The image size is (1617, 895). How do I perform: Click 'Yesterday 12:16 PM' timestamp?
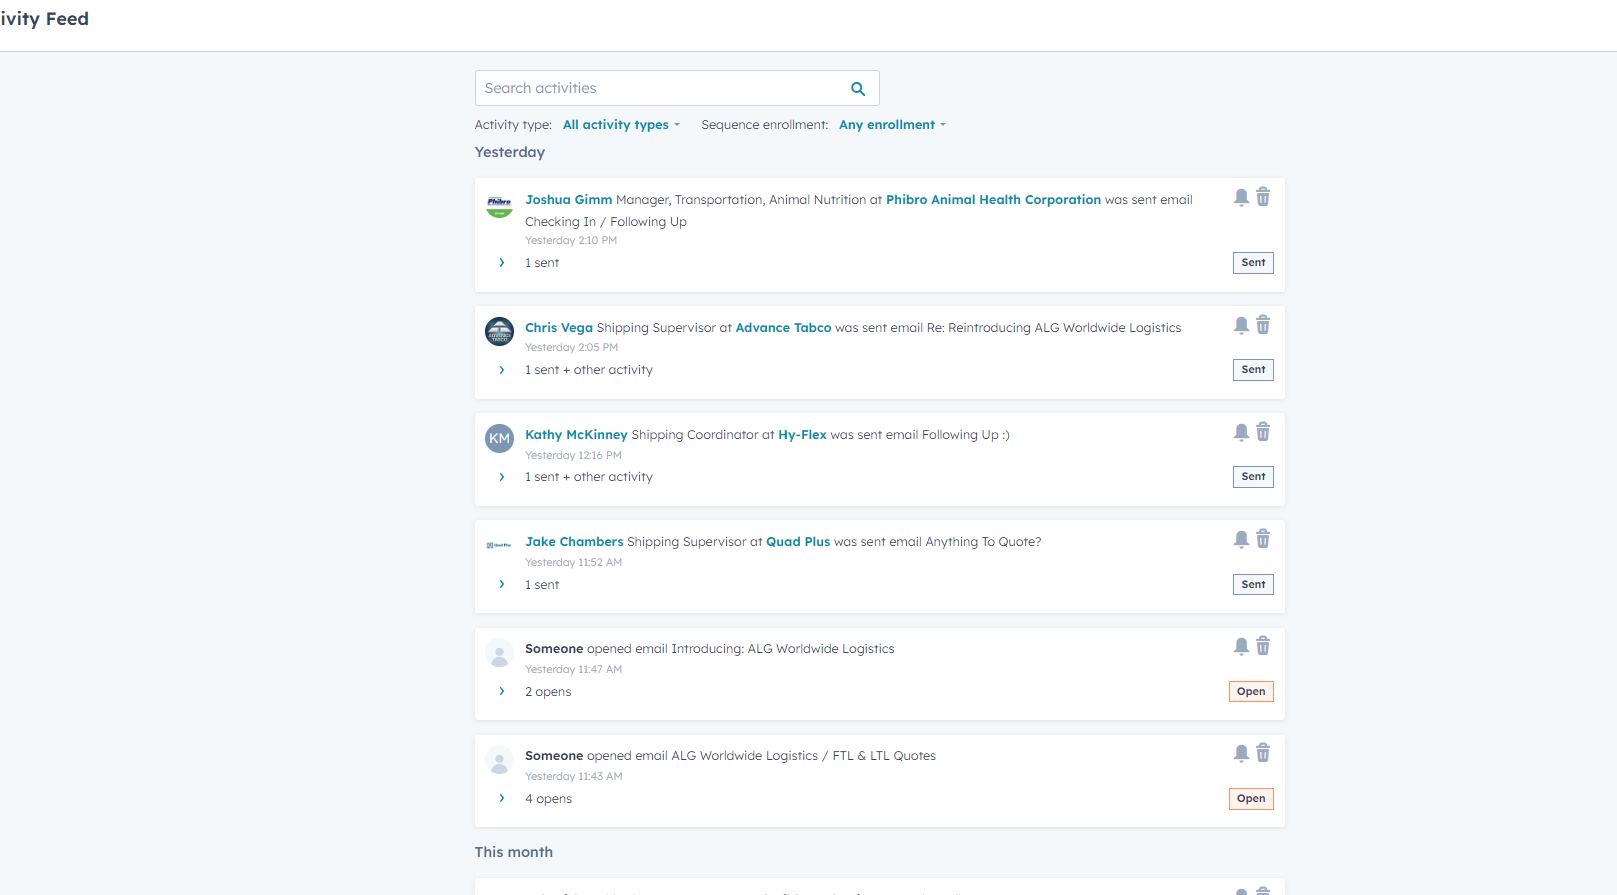tap(573, 456)
